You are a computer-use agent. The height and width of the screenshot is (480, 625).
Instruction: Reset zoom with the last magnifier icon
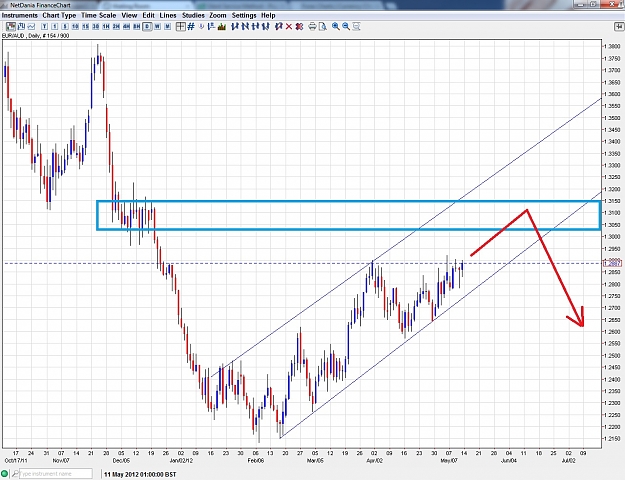[x=356, y=26]
